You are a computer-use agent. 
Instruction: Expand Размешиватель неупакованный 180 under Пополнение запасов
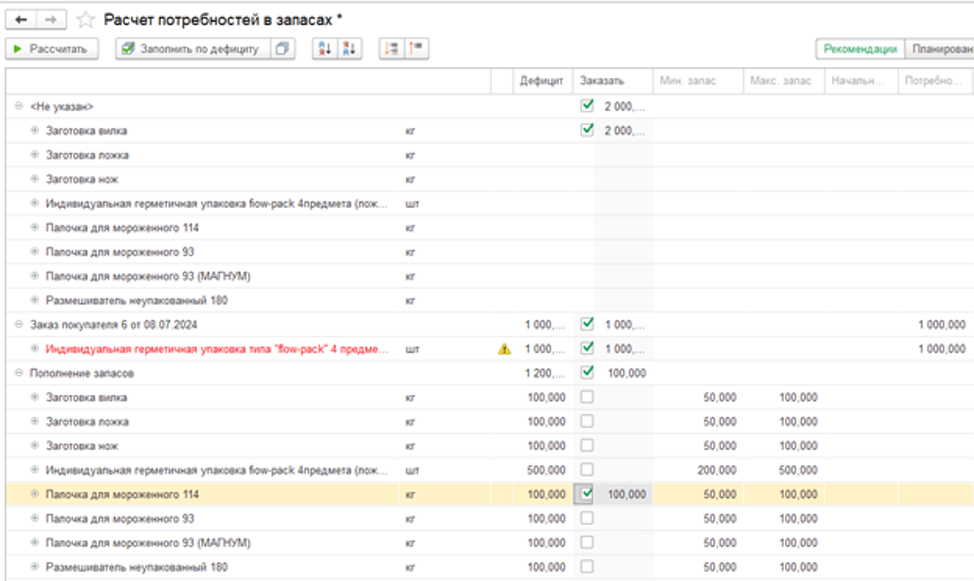click(35, 567)
